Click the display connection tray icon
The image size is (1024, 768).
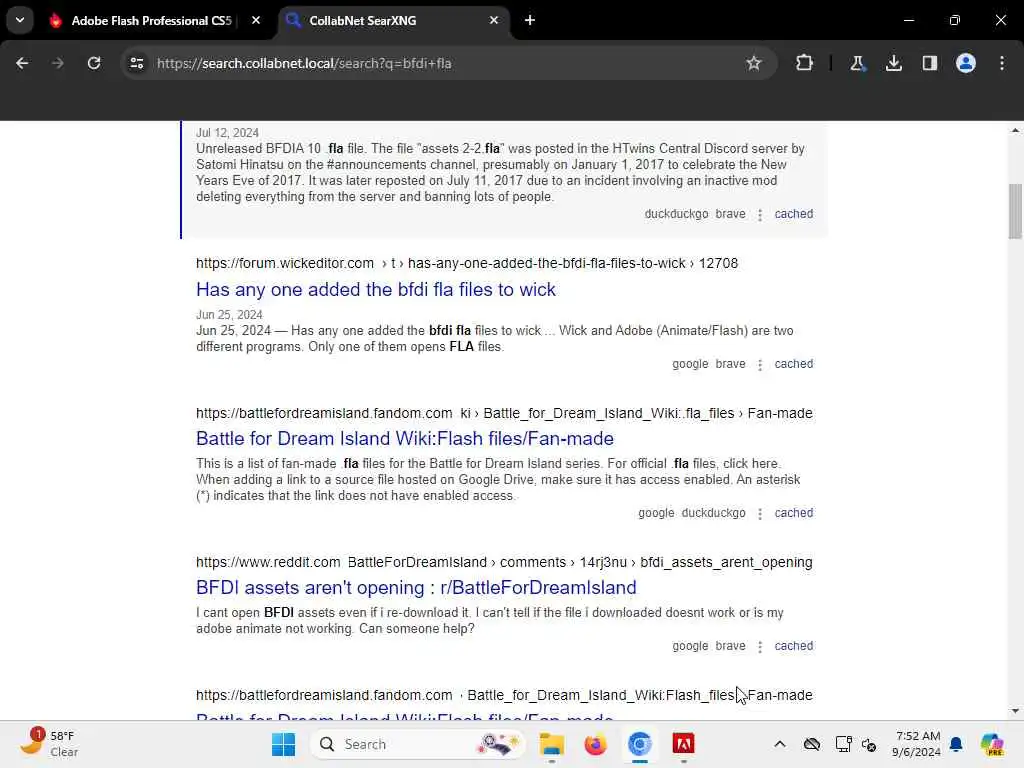[843, 744]
